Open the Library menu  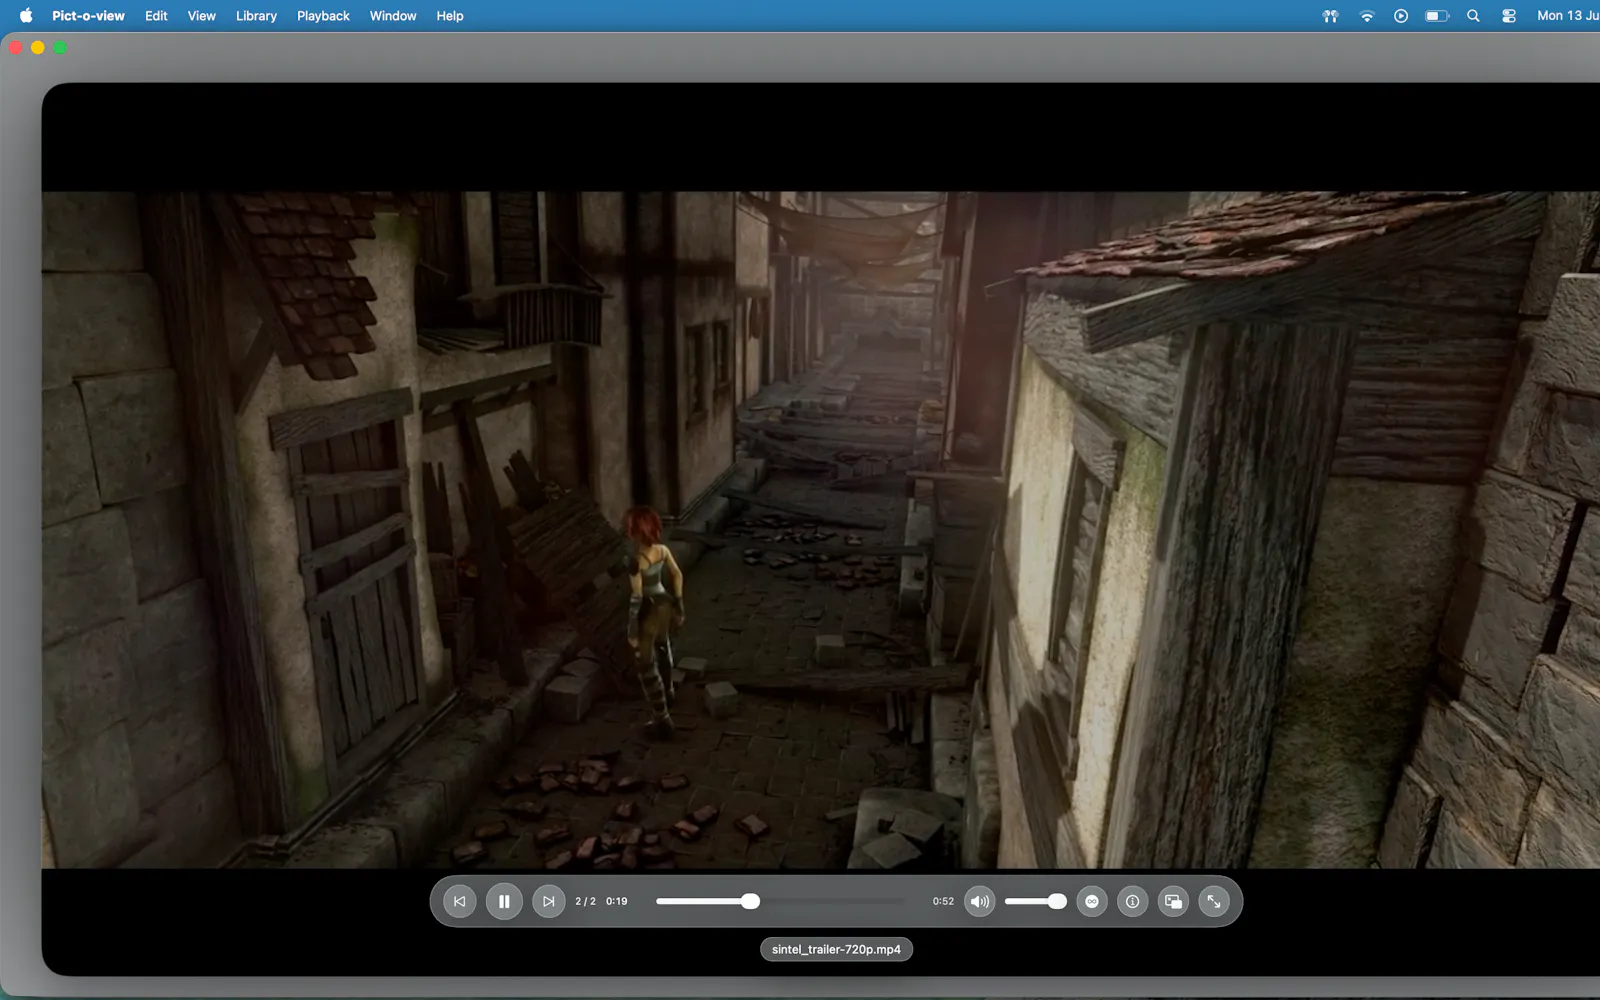[x=256, y=16]
